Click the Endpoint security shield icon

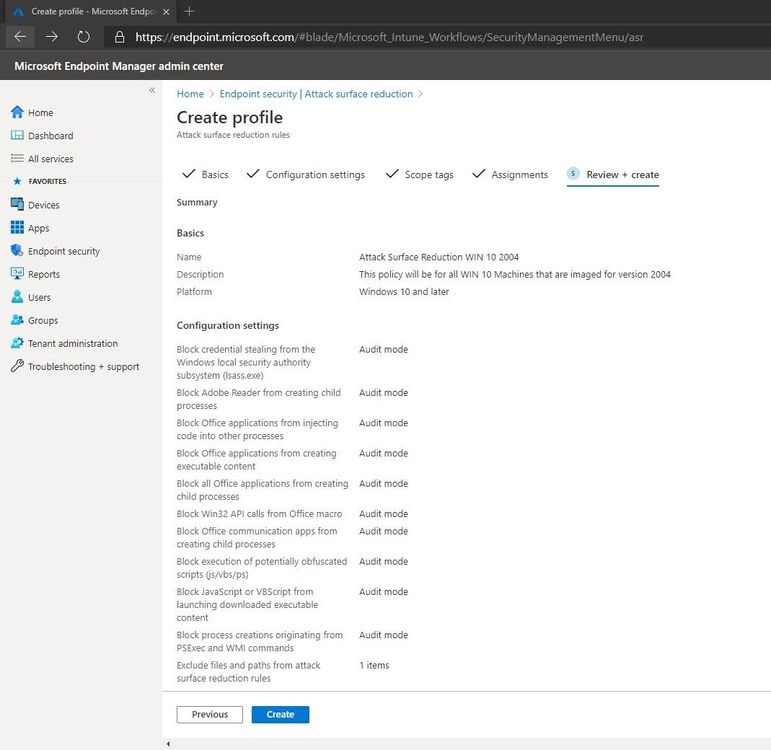(17, 250)
